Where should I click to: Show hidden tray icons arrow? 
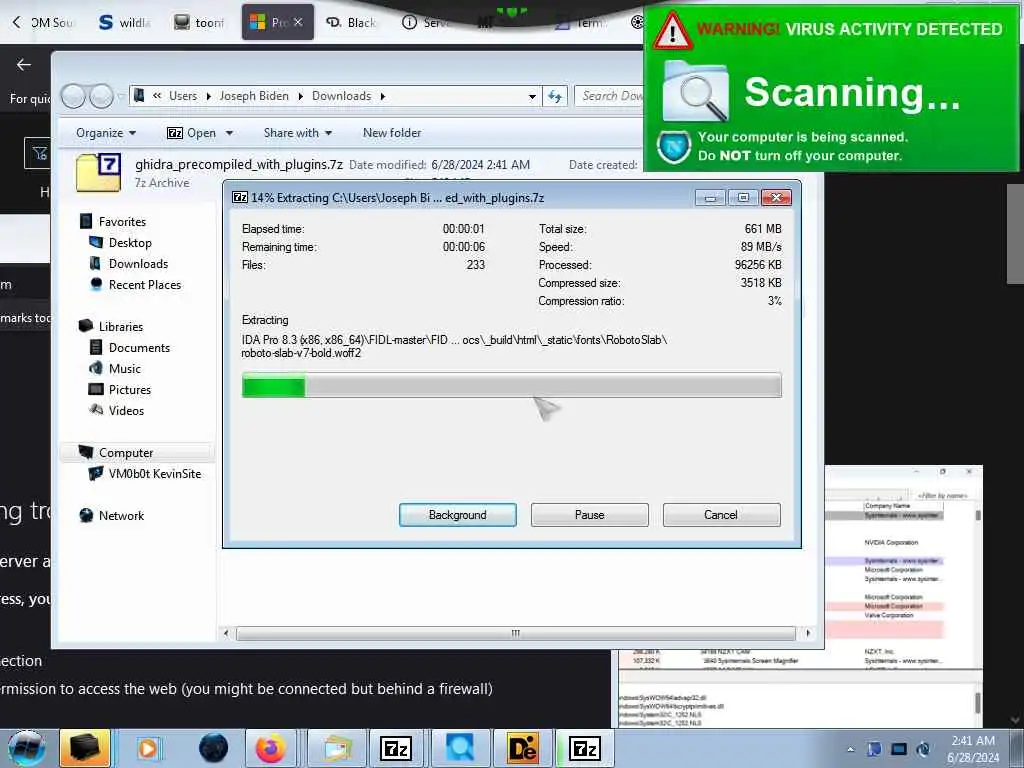coord(850,750)
